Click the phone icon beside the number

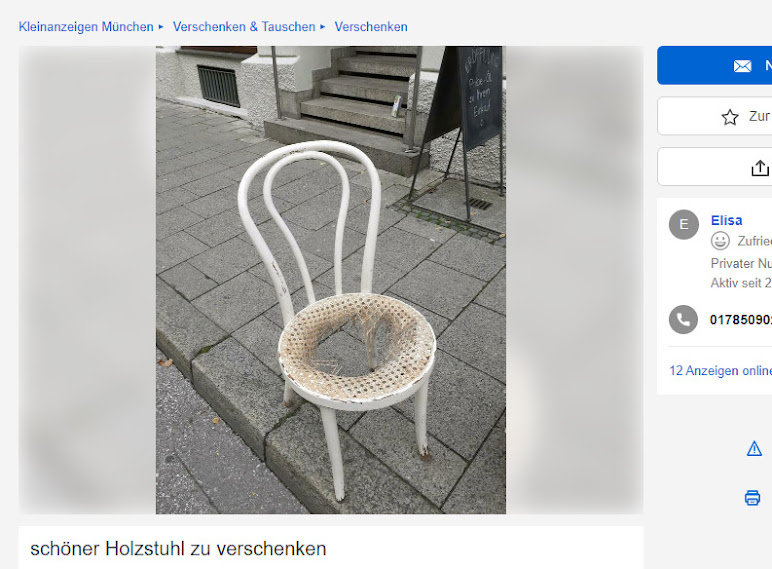683,319
